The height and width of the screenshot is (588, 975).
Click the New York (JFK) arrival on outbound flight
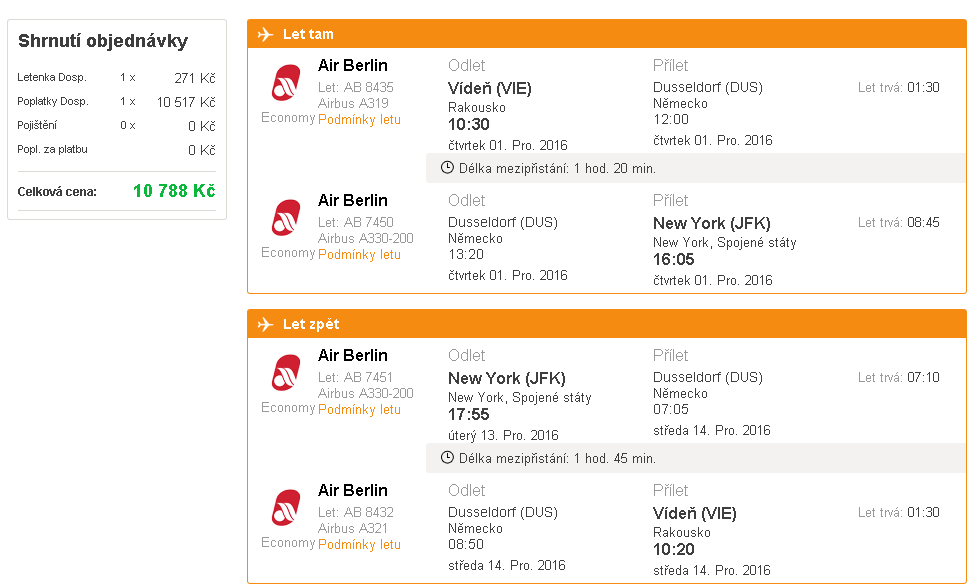[712, 223]
